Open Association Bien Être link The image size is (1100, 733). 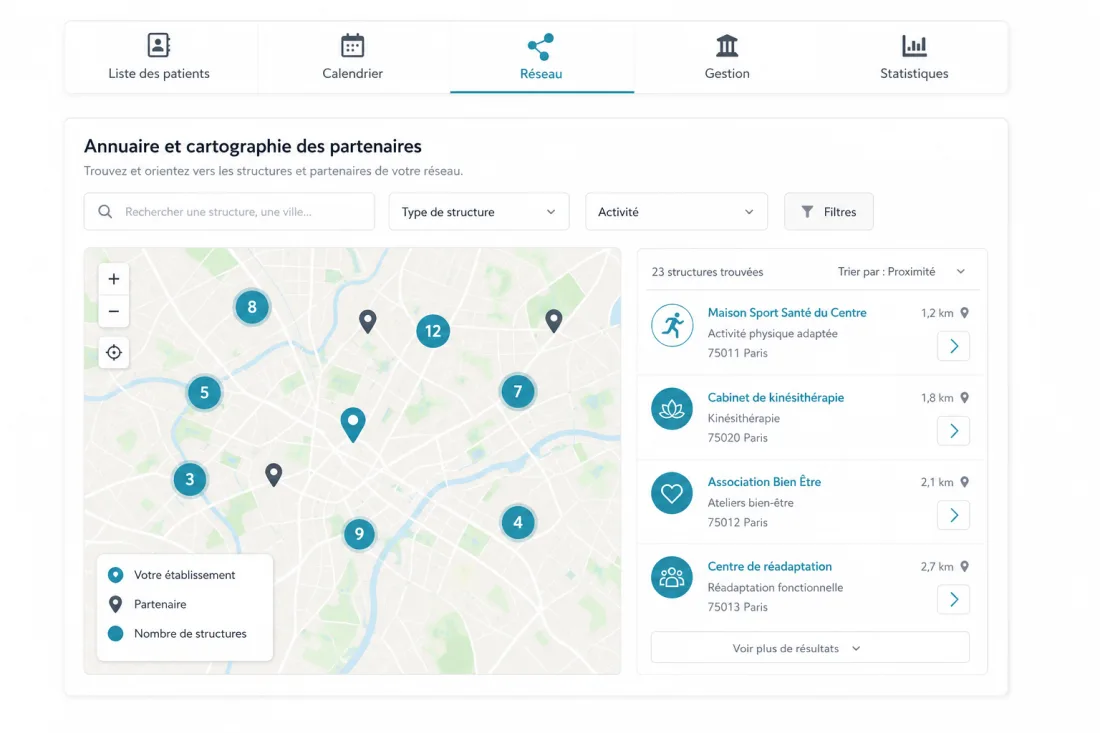pyautogui.click(x=764, y=482)
